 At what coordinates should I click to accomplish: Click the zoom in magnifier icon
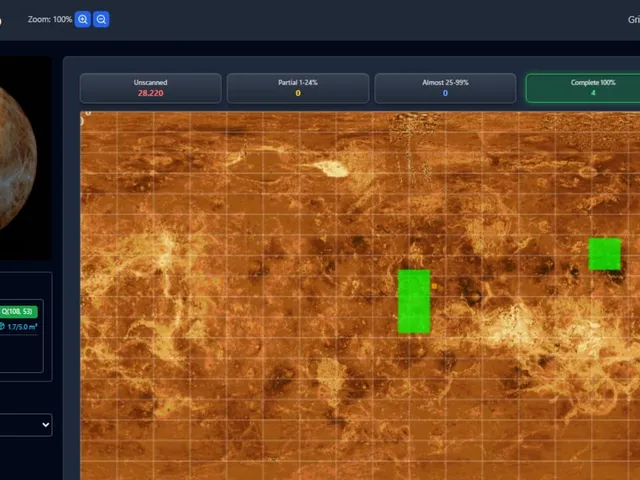pyautogui.click(x=82, y=19)
